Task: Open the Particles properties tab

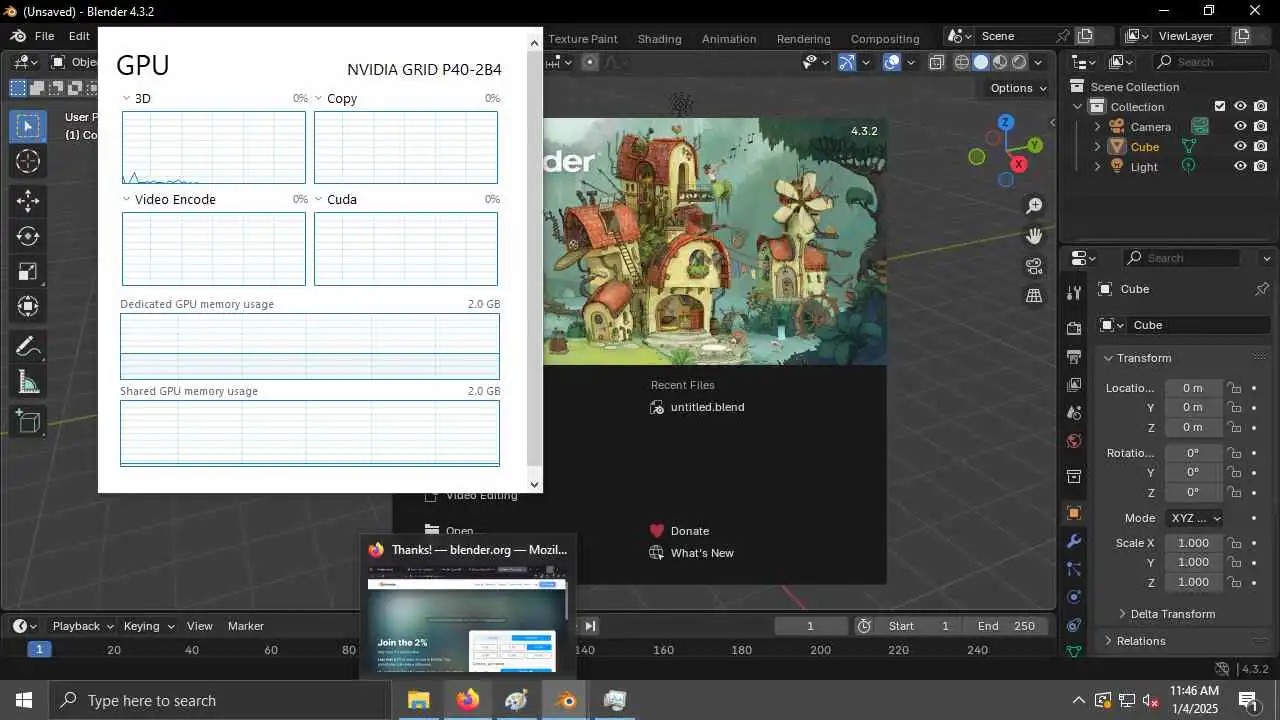Action: tap(1074, 569)
